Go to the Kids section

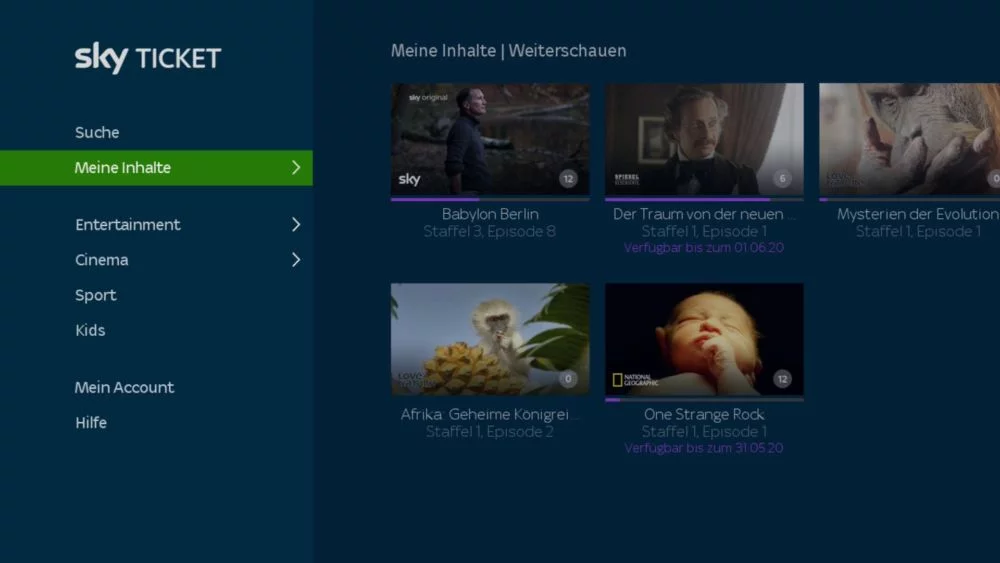pos(90,330)
